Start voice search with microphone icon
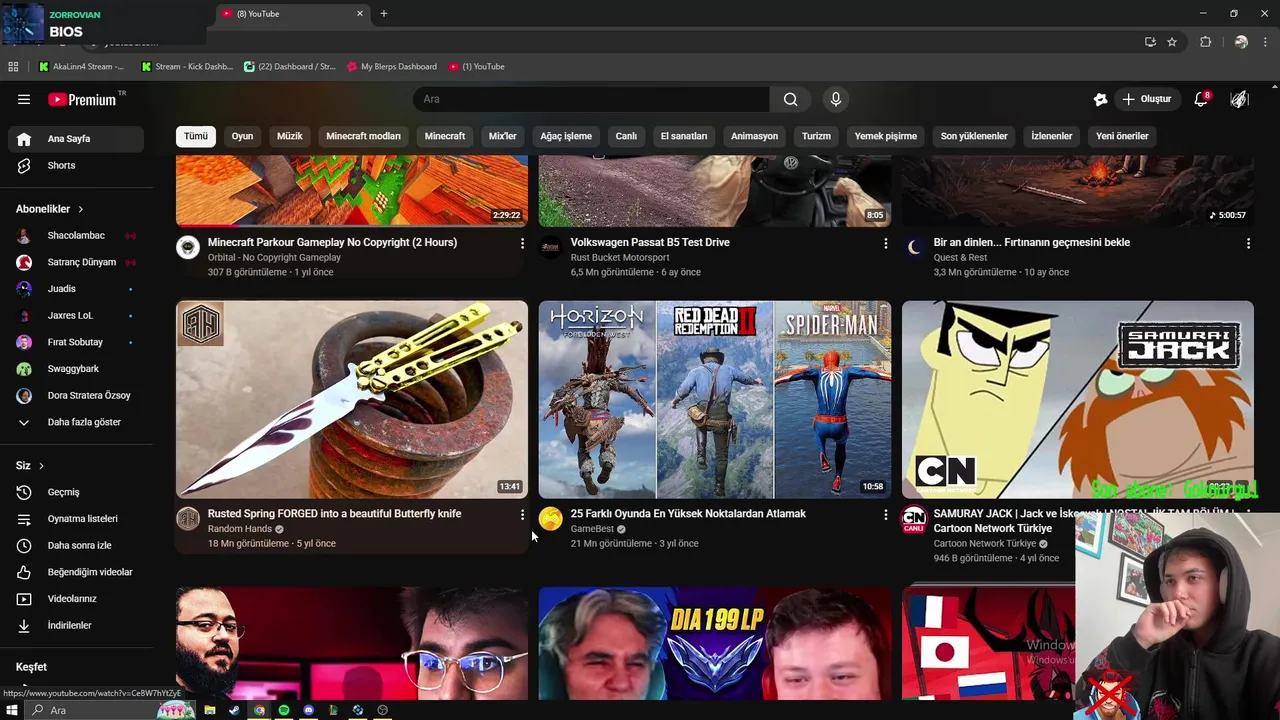This screenshot has width=1280, height=720. point(836,99)
